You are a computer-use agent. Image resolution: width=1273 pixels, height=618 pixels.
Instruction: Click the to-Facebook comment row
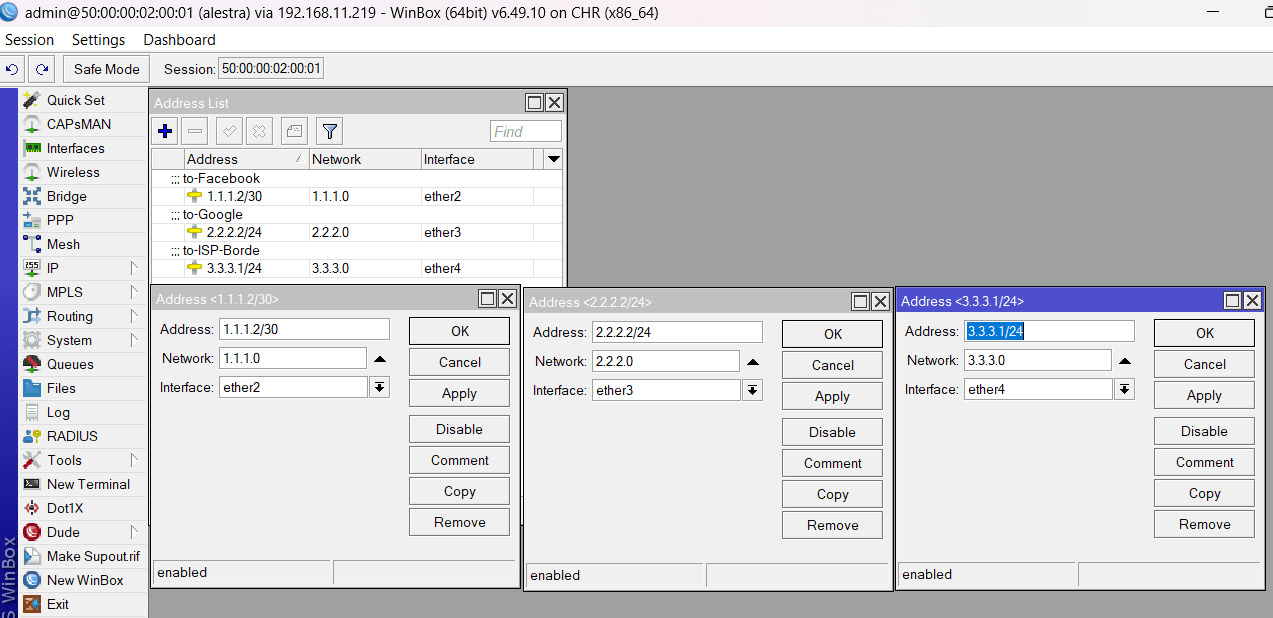(x=357, y=178)
